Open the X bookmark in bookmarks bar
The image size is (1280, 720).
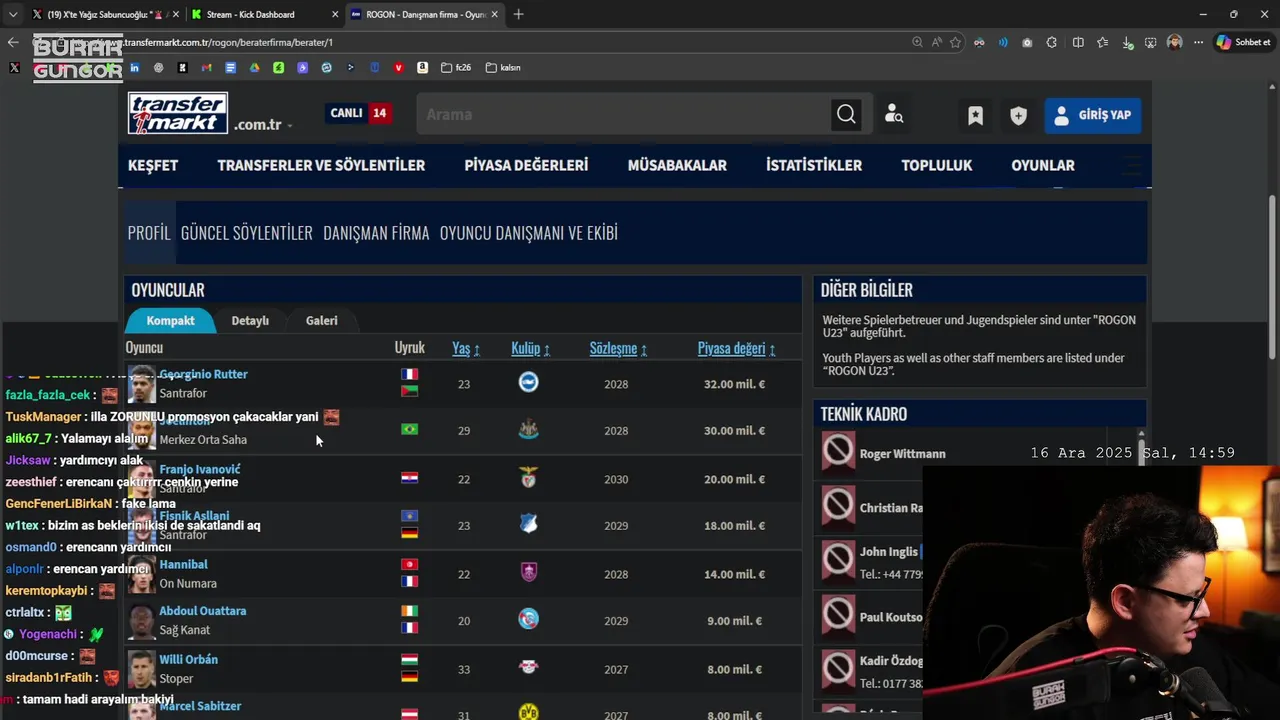[14, 68]
